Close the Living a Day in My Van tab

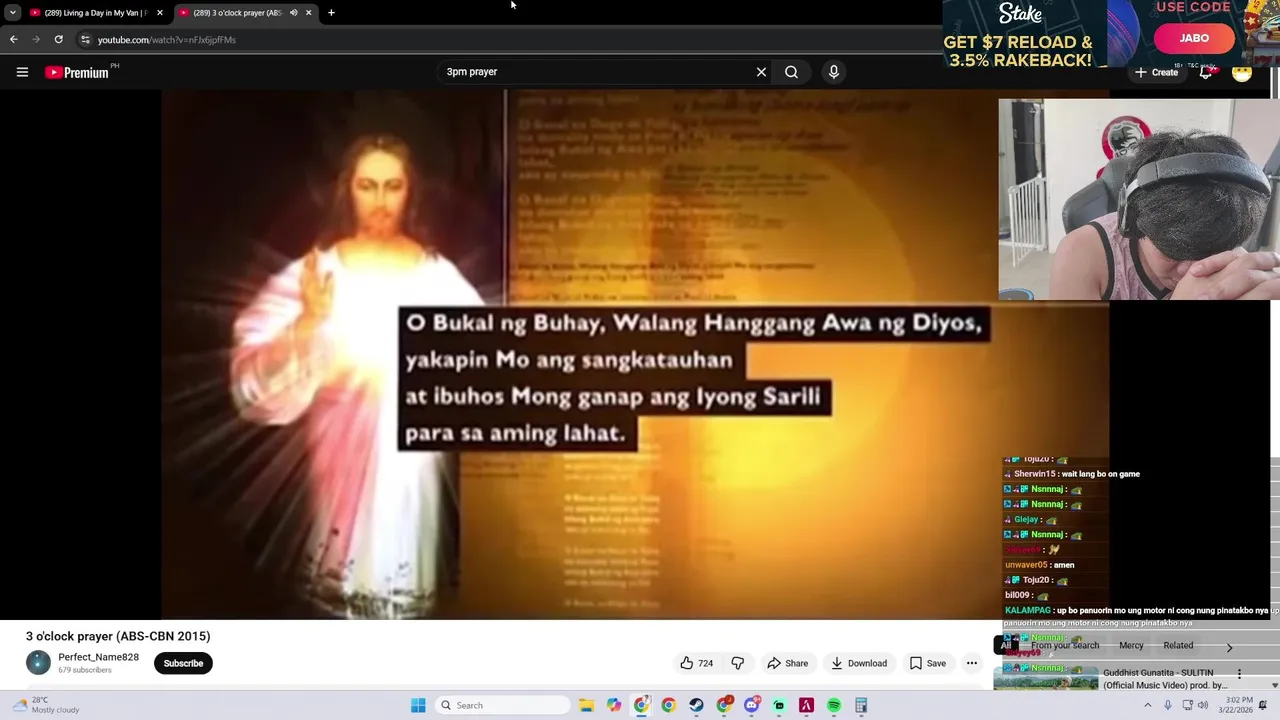159,13
